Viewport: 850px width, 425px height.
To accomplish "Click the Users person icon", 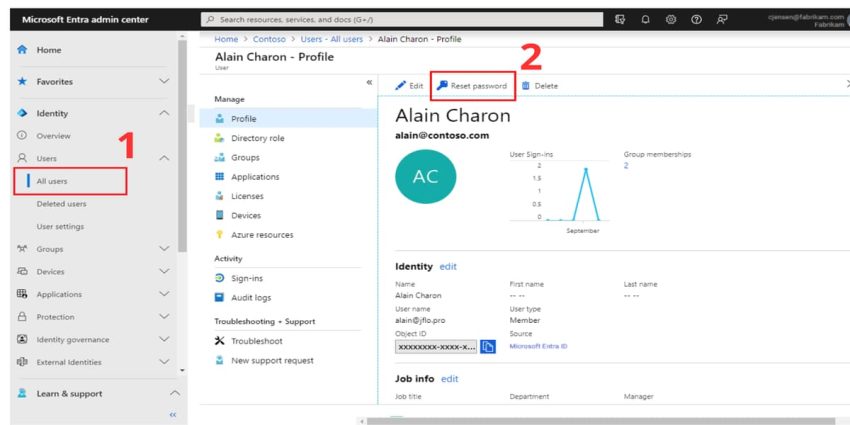I will coord(22,158).
